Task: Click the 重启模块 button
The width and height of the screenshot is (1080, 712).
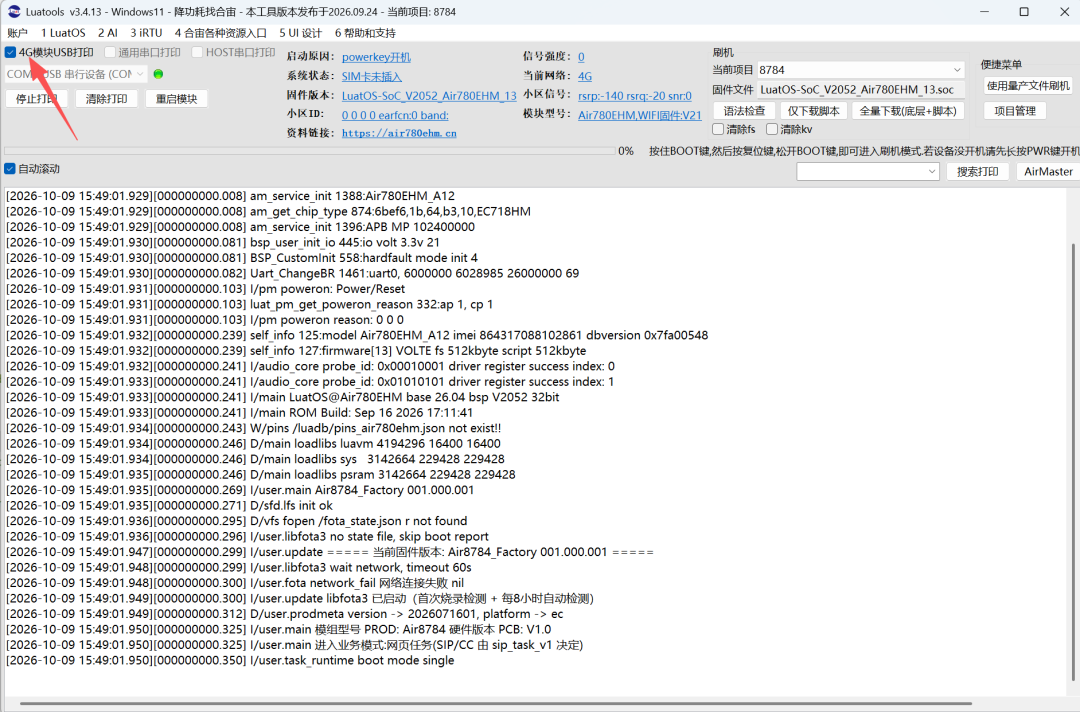Action: pyautogui.click(x=176, y=99)
